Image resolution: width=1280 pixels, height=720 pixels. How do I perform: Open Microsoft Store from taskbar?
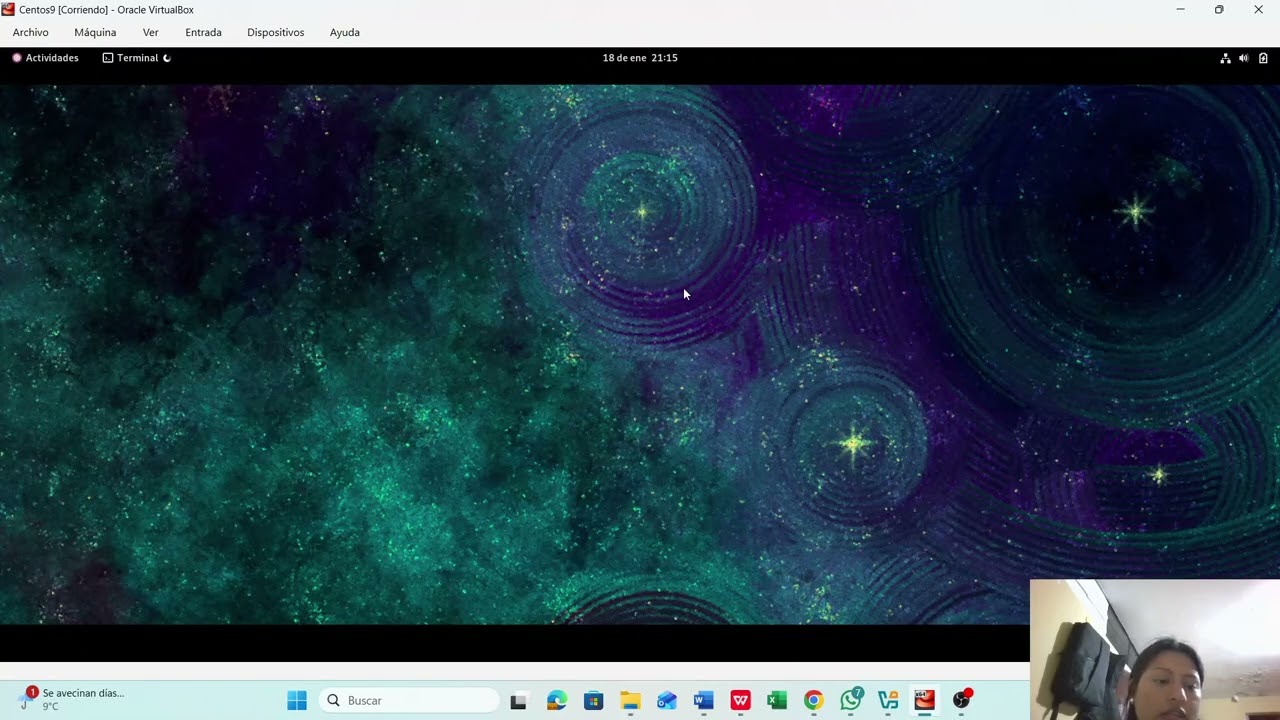(594, 700)
